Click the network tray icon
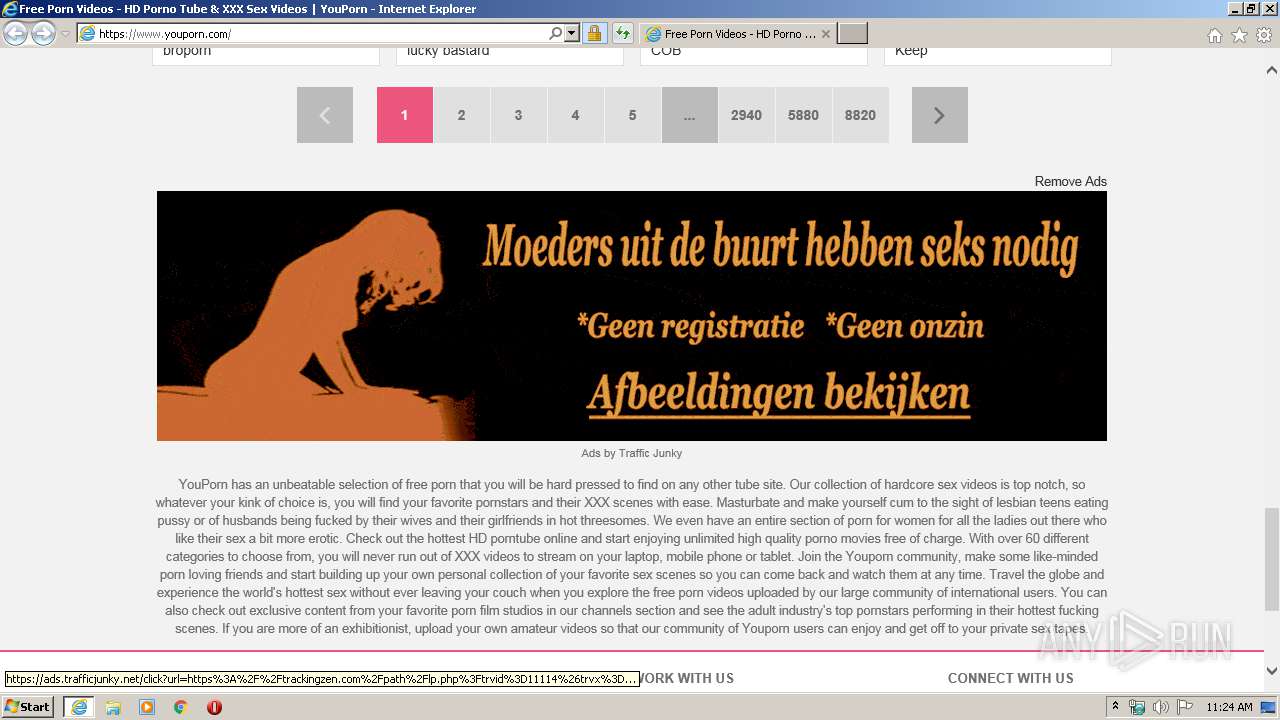 [1137, 707]
